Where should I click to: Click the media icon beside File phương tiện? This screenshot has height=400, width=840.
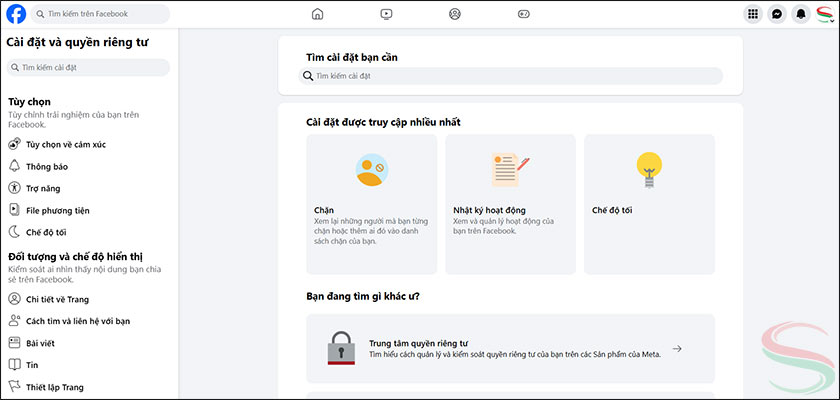[x=14, y=210]
